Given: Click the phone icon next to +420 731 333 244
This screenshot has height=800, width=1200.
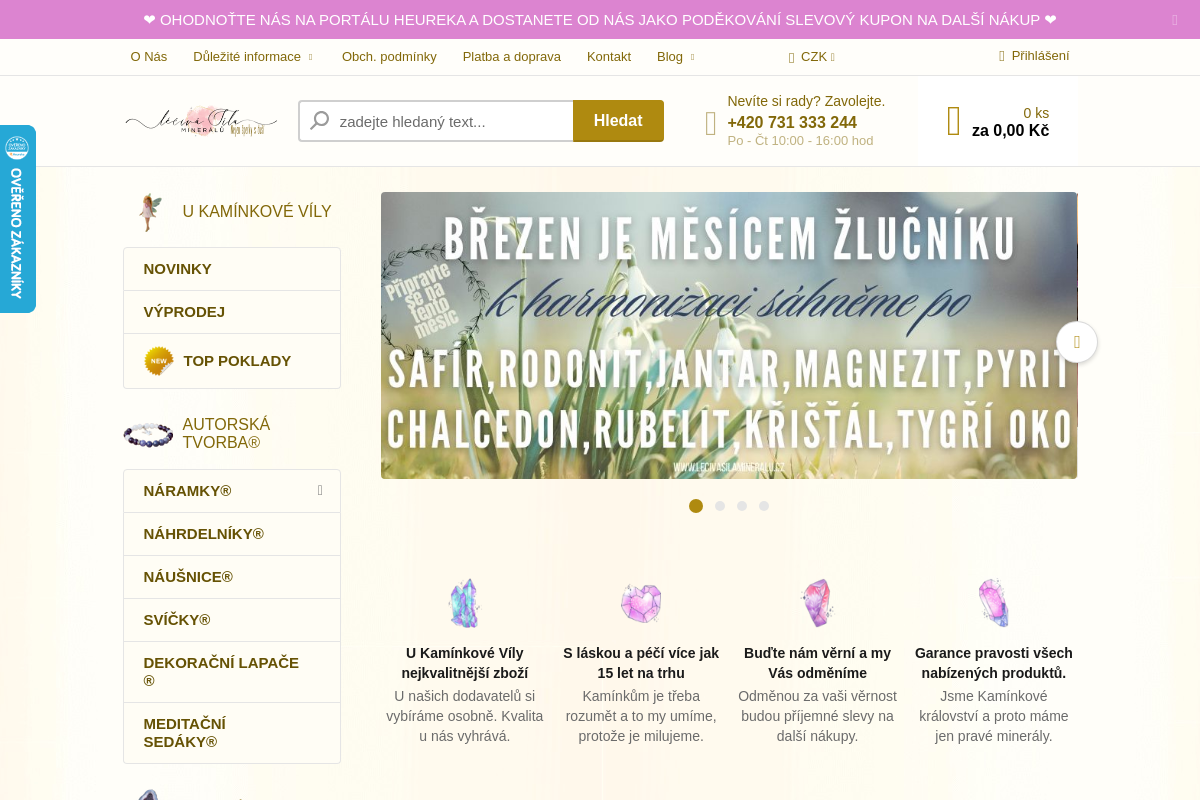Looking at the screenshot, I should tap(710, 123).
